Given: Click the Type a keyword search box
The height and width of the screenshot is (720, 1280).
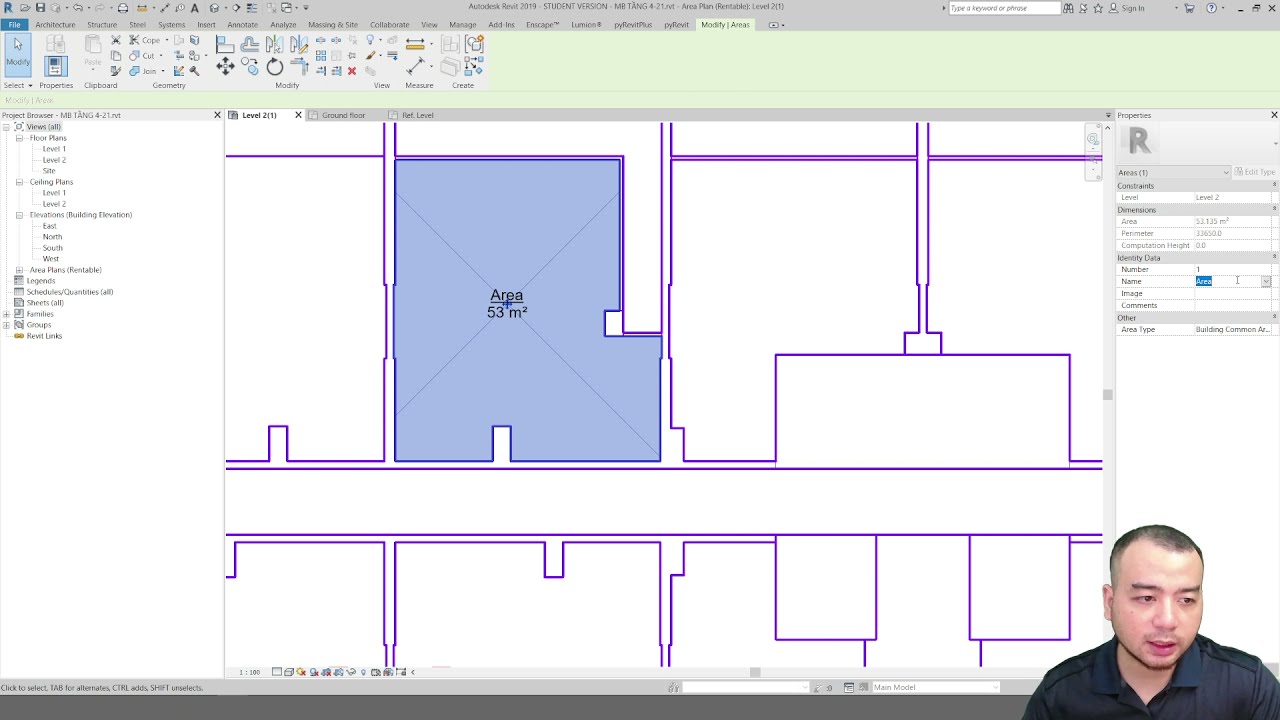Looking at the screenshot, I should coord(1003,8).
